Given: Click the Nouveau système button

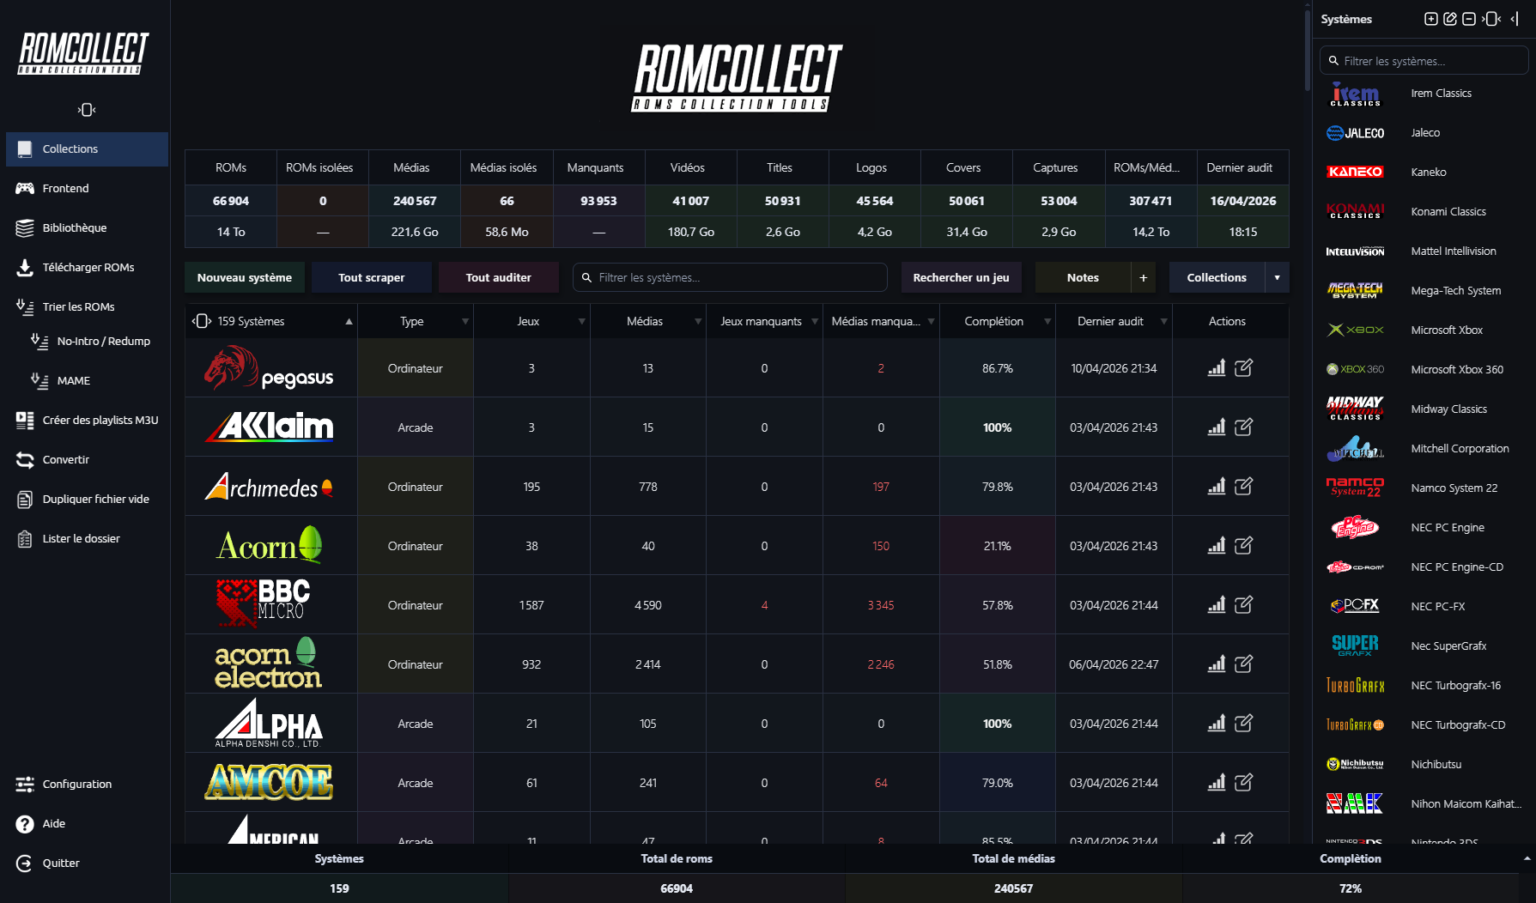Looking at the screenshot, I should (244, 278).
